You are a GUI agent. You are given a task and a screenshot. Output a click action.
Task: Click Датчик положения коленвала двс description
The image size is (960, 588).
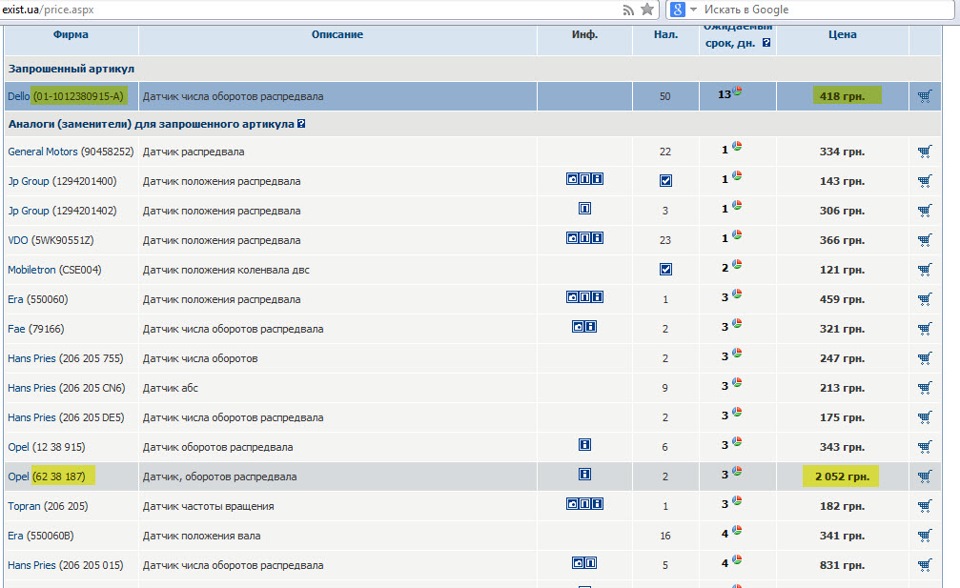(x=226, y=270)
